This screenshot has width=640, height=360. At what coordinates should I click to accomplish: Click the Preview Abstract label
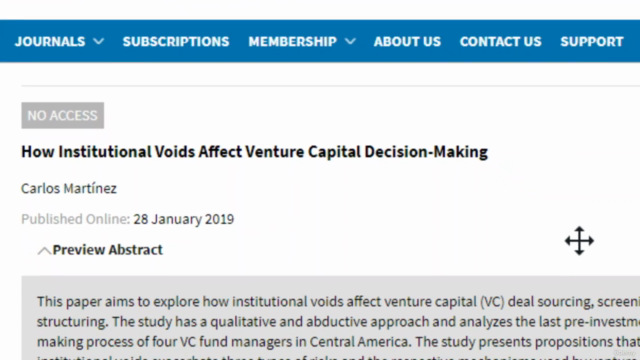click(x=107, y=250)
